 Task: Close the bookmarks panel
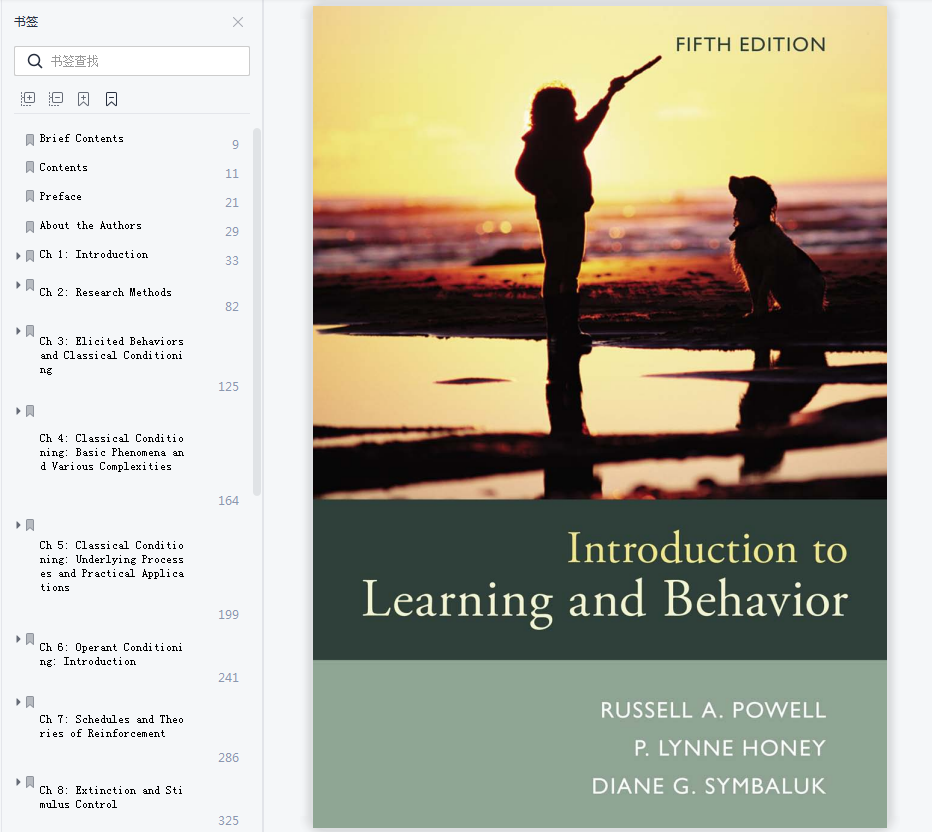pyautogui.click(x=238, y=22)
